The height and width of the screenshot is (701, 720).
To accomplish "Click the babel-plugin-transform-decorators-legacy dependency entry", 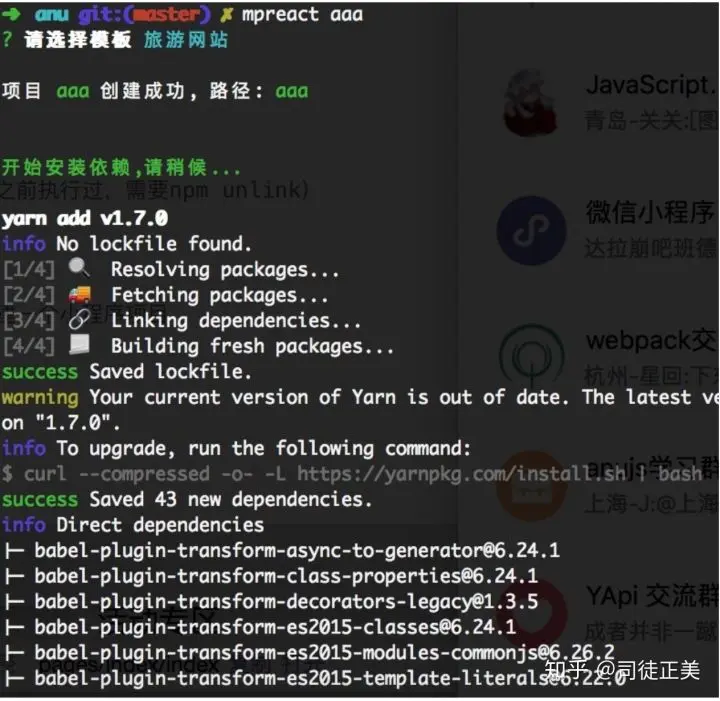I will pyautogui.click(x=286, y=601).
